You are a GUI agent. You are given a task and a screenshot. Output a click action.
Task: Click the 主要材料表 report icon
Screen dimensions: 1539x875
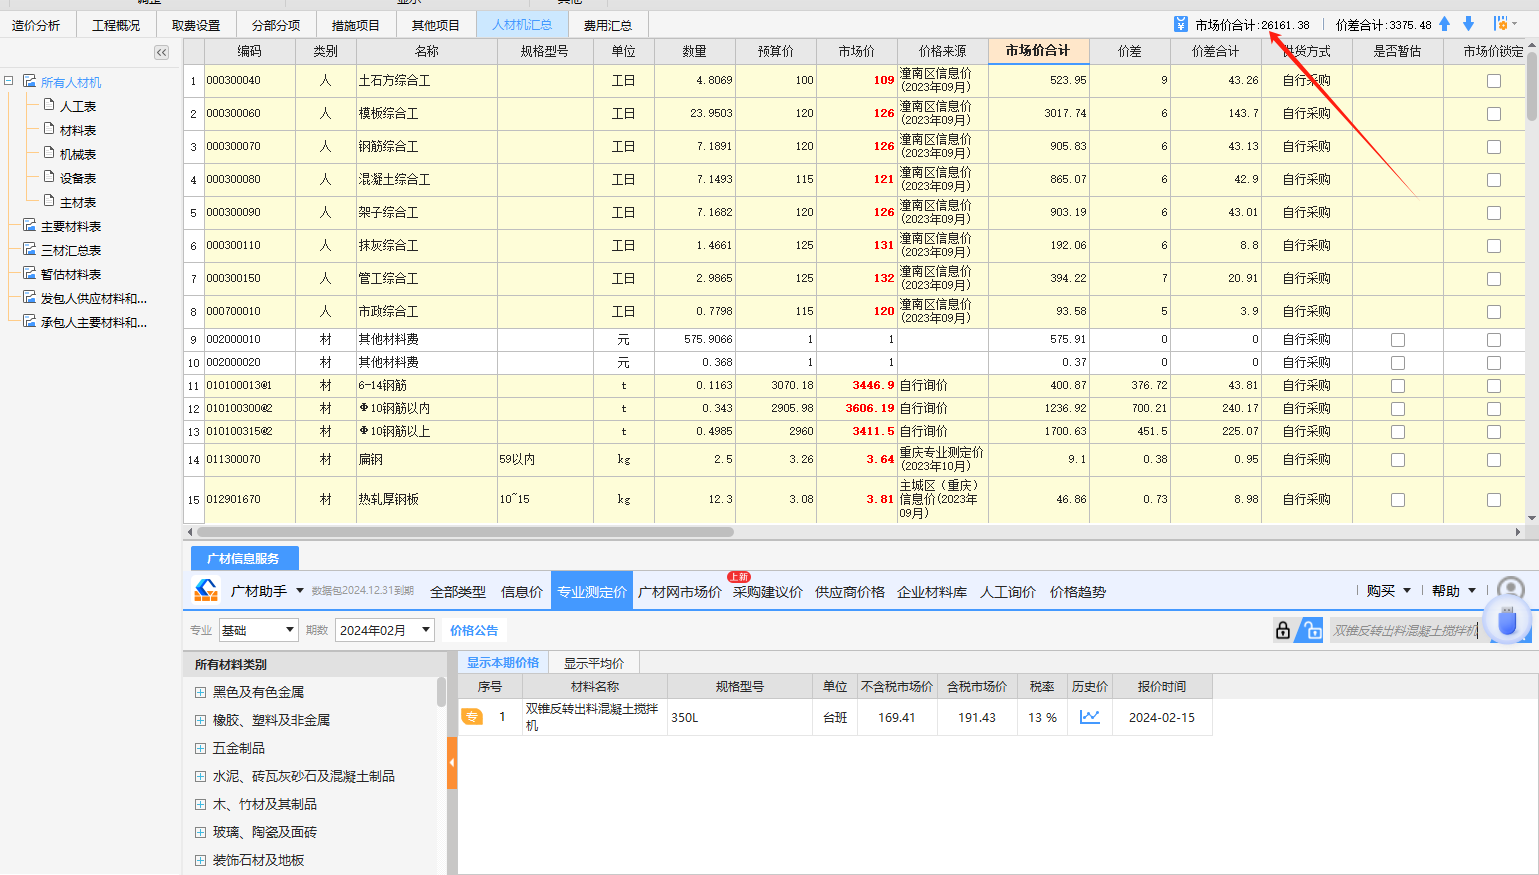click(x=30, y=225)
